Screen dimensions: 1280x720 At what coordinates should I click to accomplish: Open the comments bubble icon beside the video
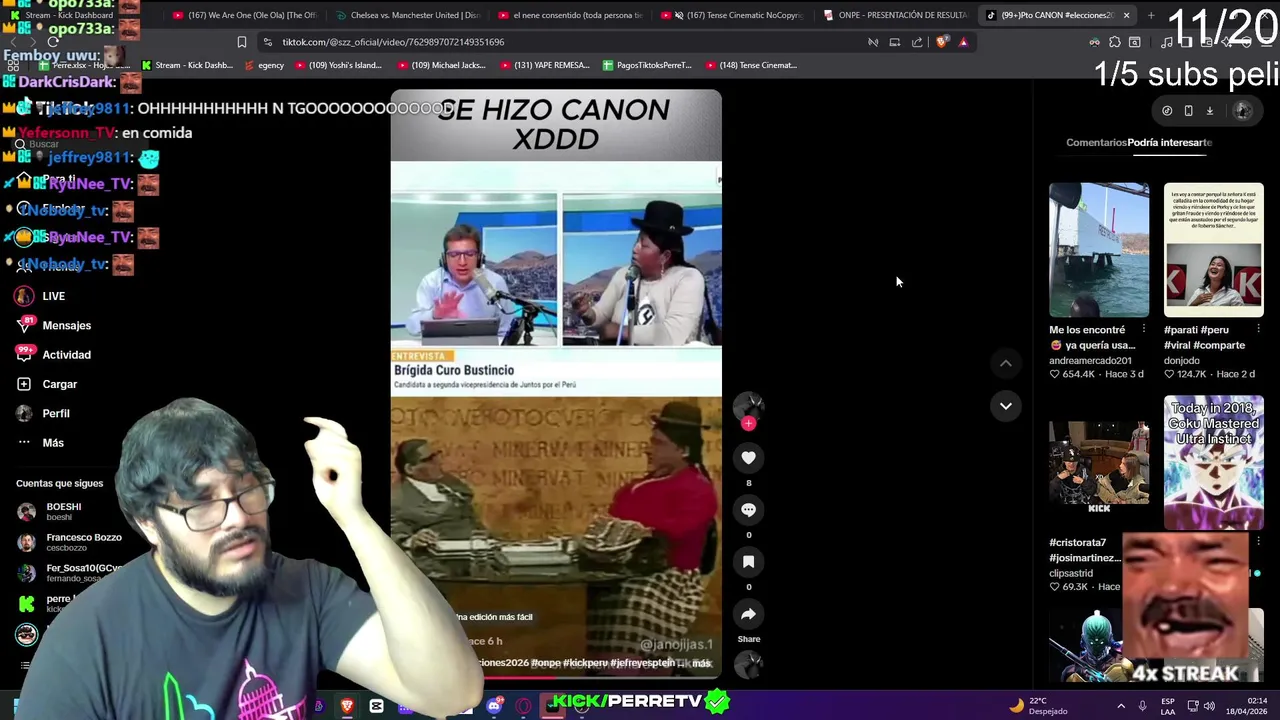click(x=748, y=509)
